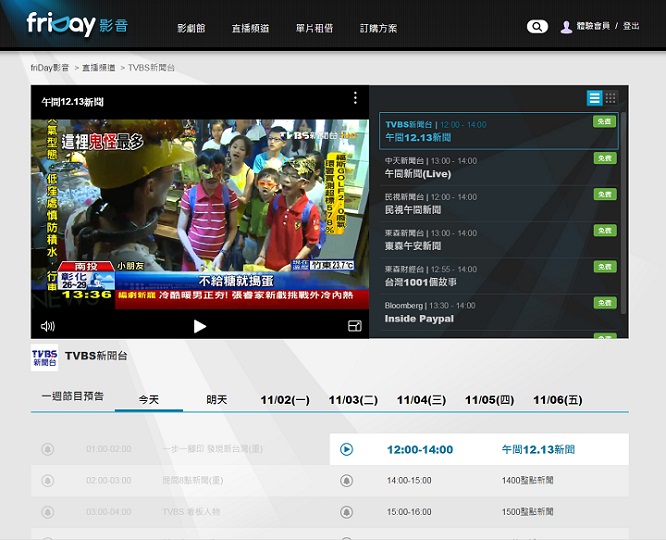The image size is (666, 540).
Task: Select the 11/02(一) schedule tab
Action: tap(285, 400)
